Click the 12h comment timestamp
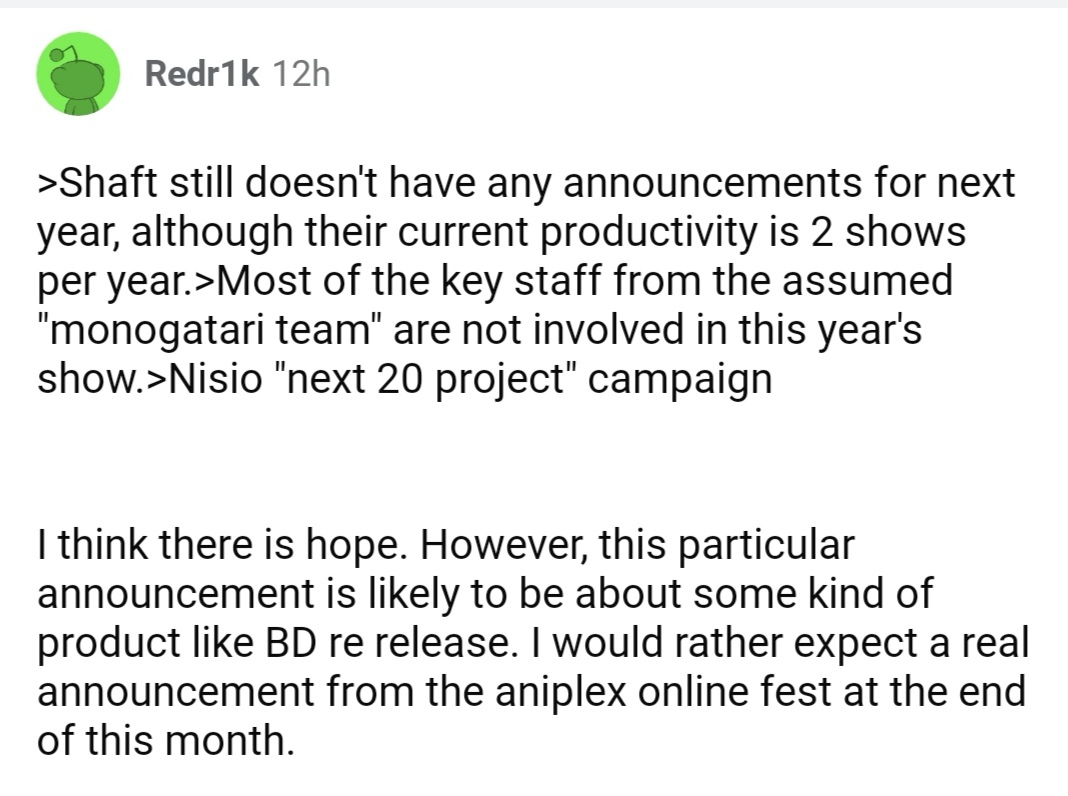 300,74
